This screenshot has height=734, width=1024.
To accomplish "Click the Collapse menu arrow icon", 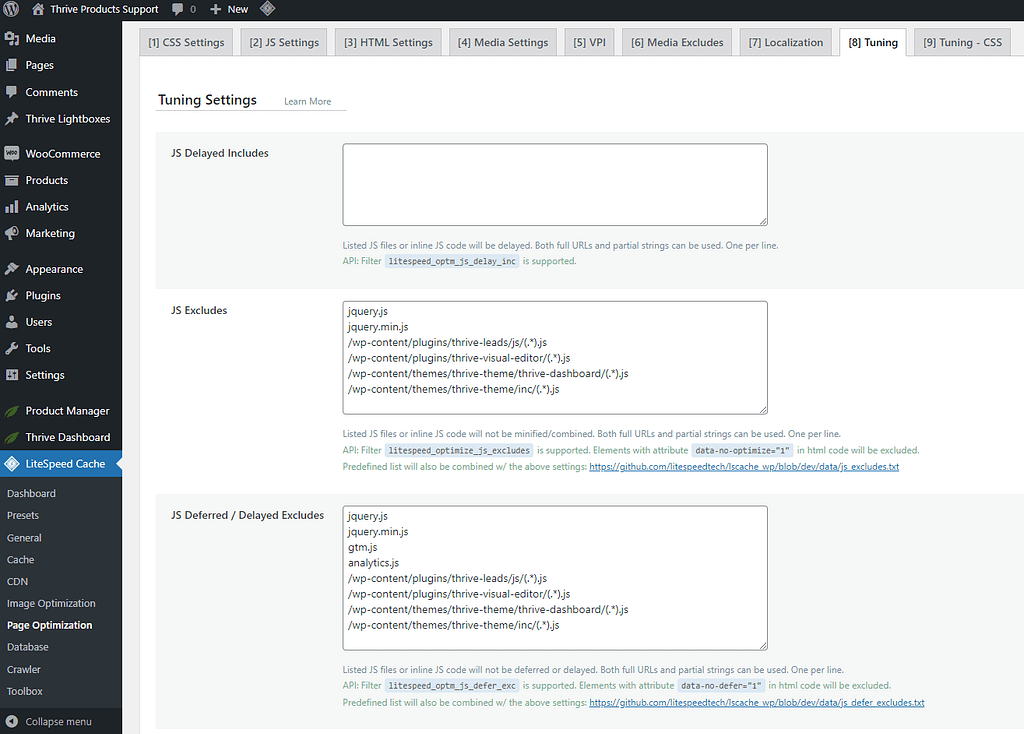I will [x=11, y=721].
